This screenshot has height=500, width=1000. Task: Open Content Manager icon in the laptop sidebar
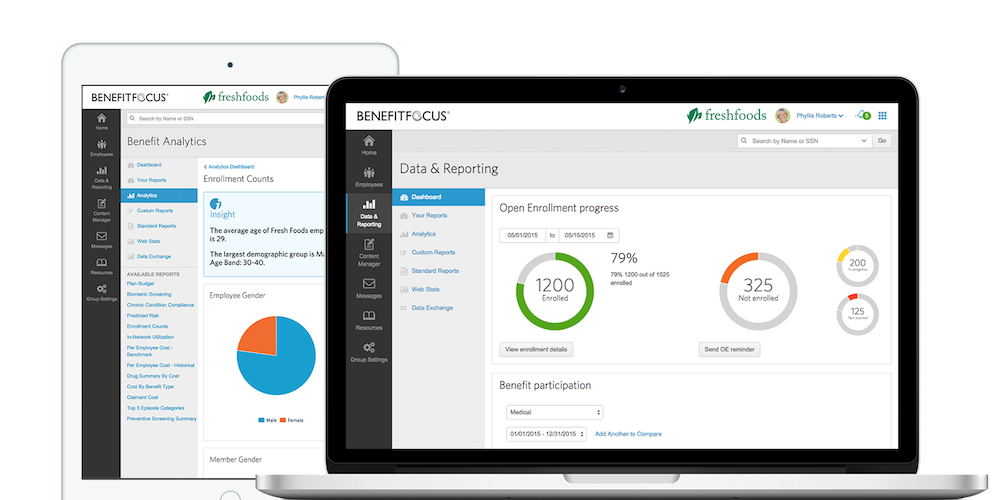[369, 245]
